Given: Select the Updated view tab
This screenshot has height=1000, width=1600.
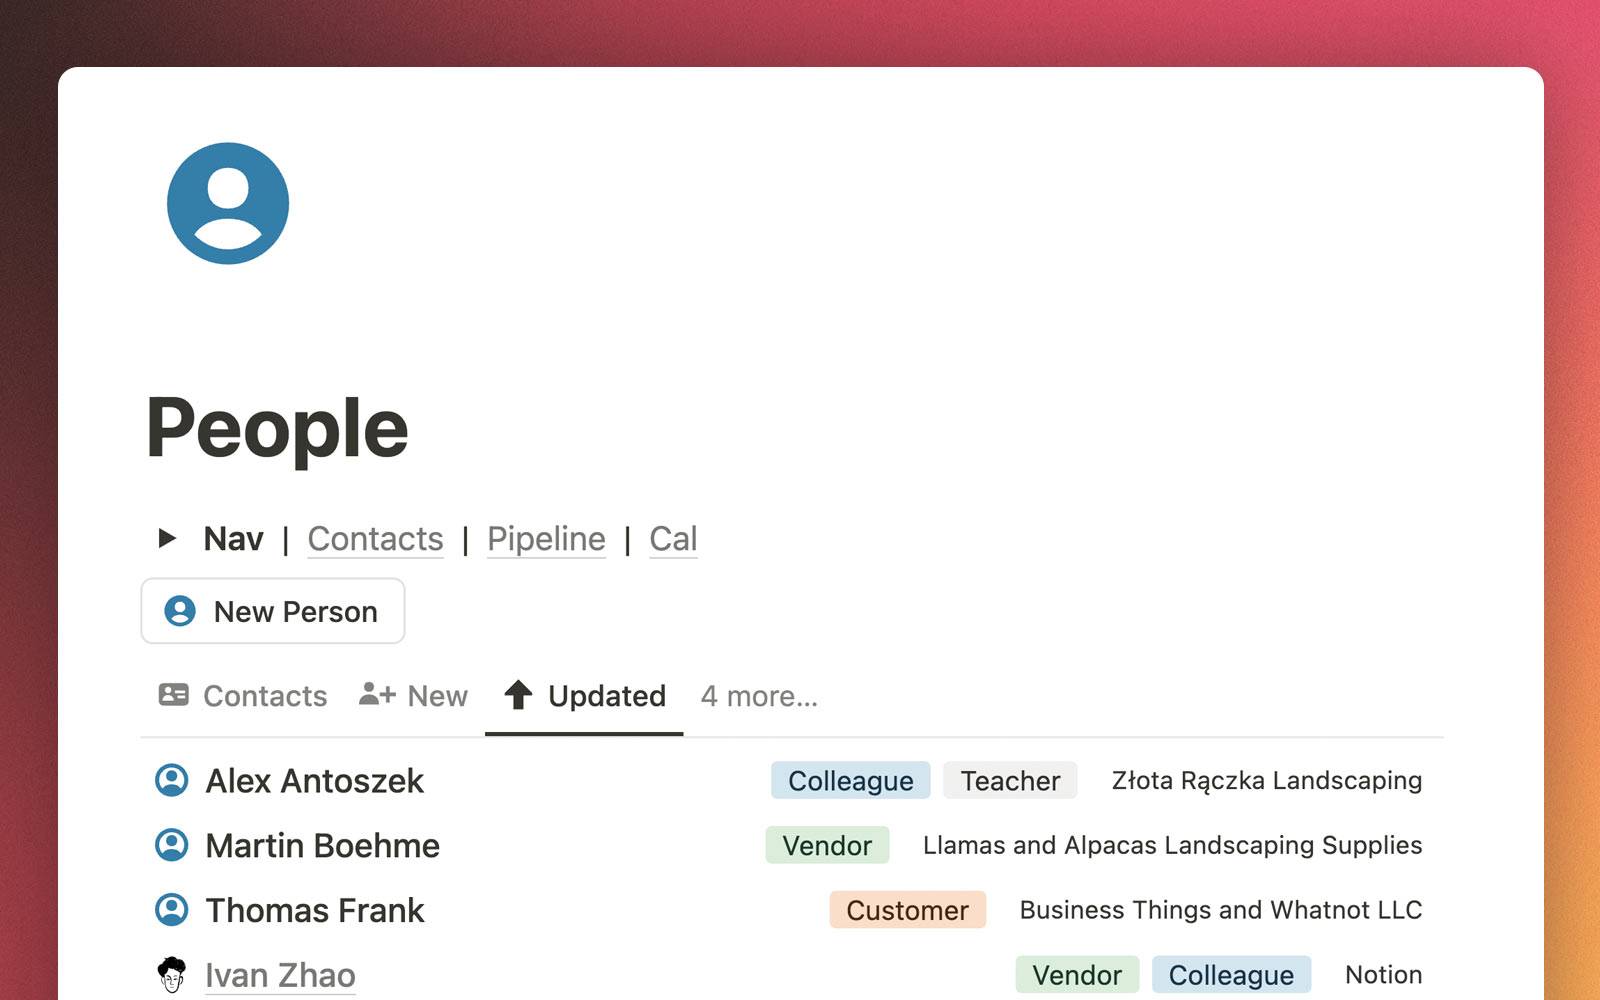Looking at the screenshot, I should (x=584, y=695).
